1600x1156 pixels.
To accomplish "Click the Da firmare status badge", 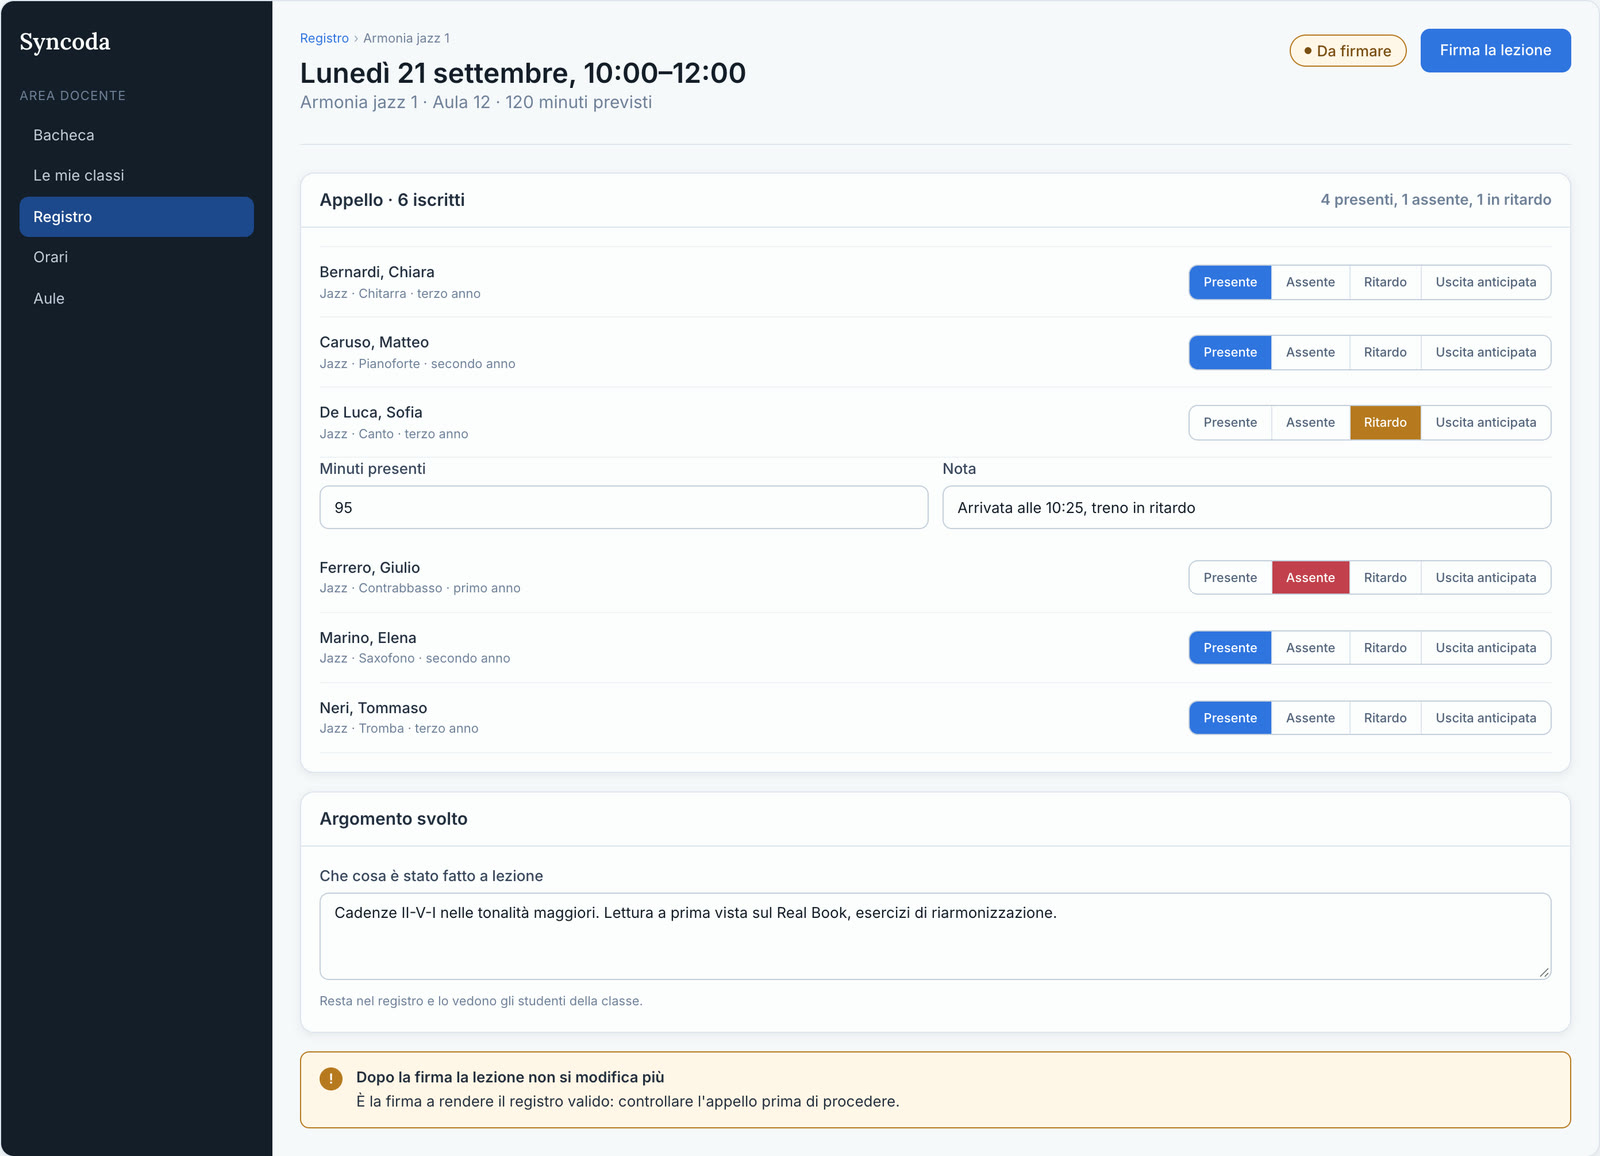I will point(1347,51).
